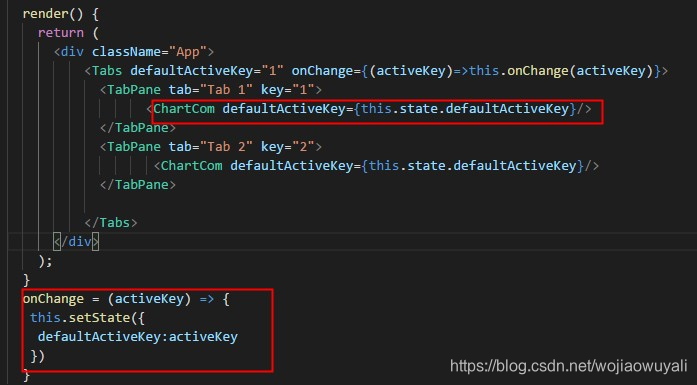Viewport: 697px width, 385px height.
Task: Click ChartCom tag inside Tab 1 pane
Action: click(184, 109)
